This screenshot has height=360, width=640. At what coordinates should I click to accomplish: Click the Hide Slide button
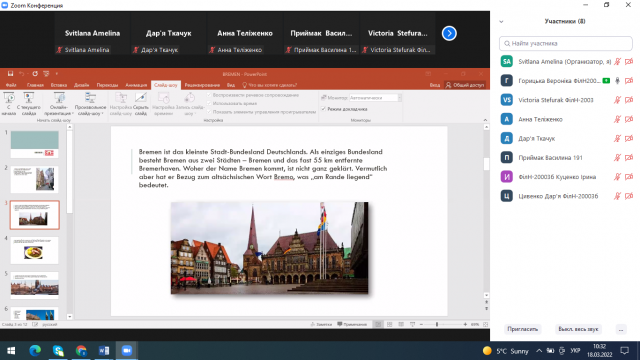click(x=141, y=104)
